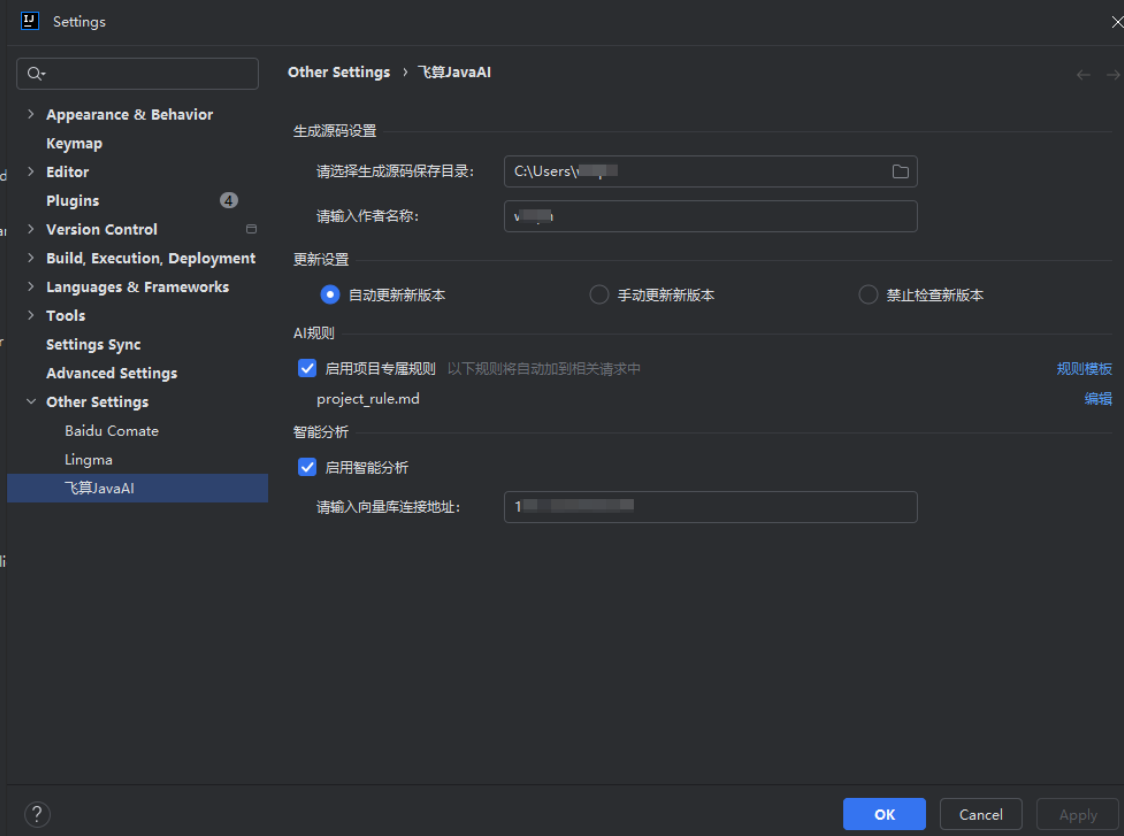Click Version Control project-level icon
This screenshot has height=836, width=1124.
tap(251, 229)
